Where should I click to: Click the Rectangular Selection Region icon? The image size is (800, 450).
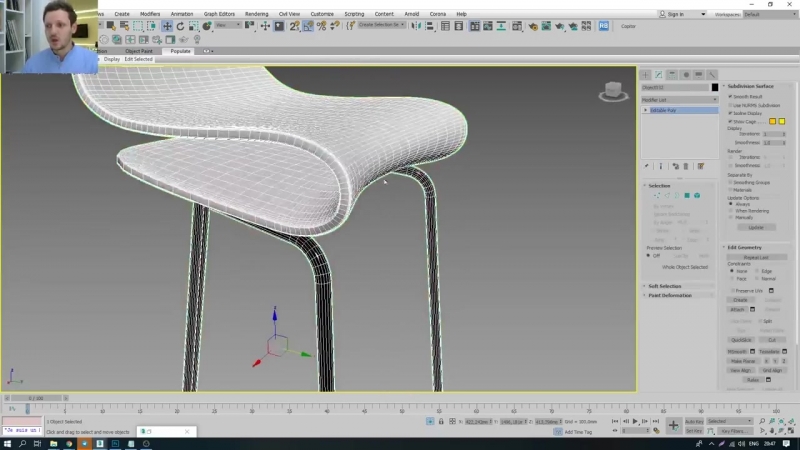coord(138,26)
